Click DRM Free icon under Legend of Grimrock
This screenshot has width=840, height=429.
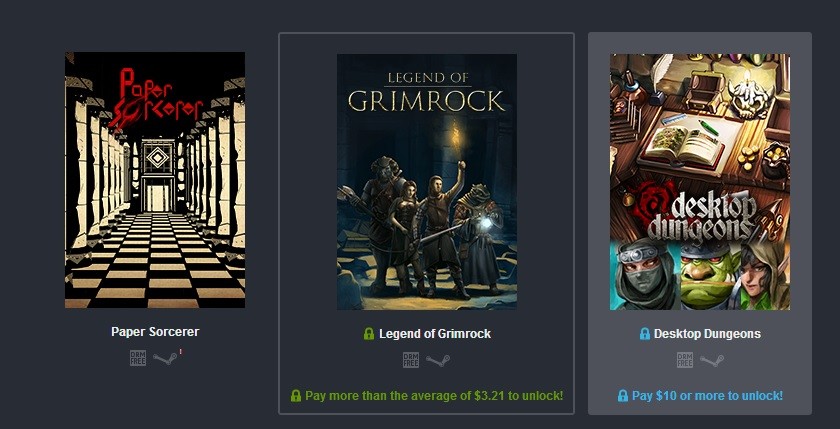point(411,360)
